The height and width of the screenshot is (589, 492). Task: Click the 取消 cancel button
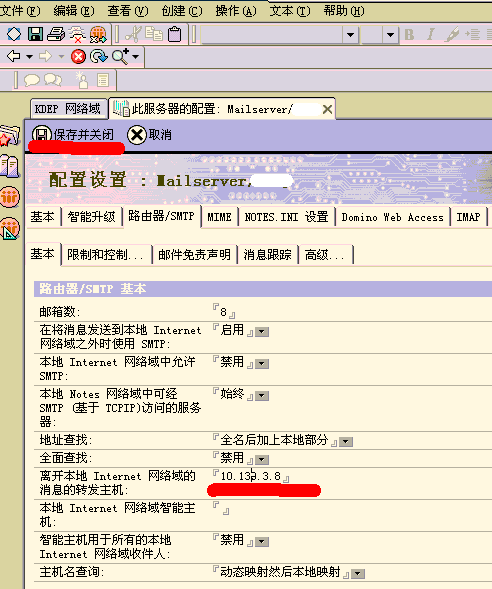click(x=149, y=134)
